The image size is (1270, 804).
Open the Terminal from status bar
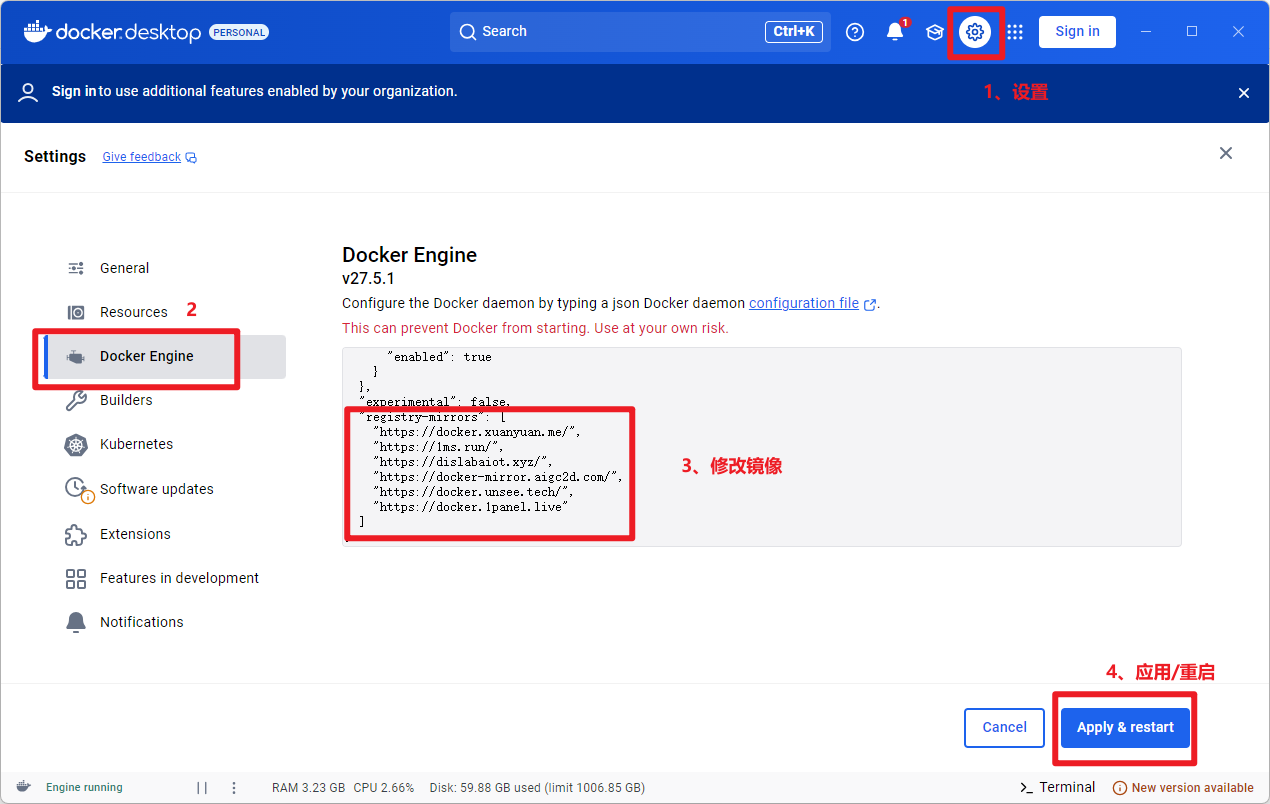(x=1057, y=787)
